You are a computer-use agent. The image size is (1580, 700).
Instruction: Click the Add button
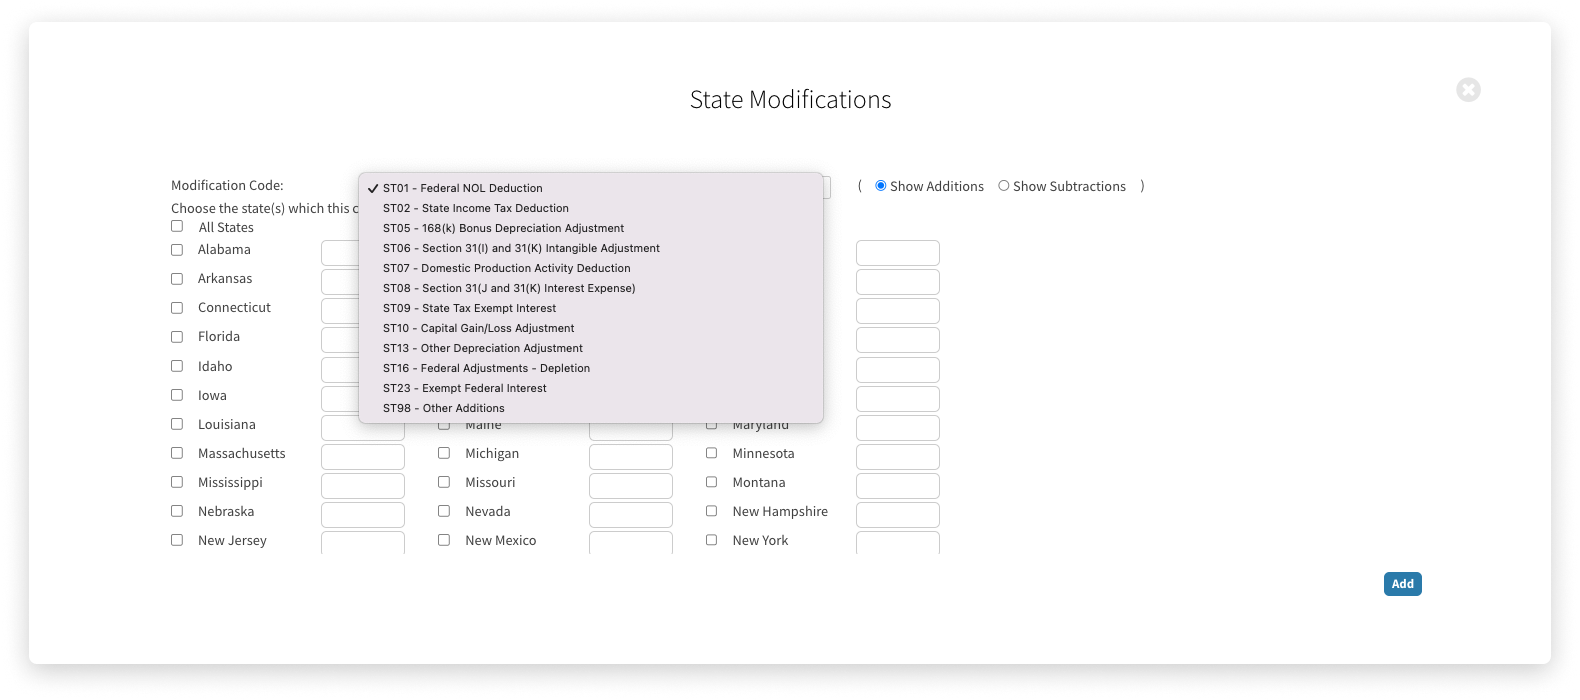click(1402, 584)
